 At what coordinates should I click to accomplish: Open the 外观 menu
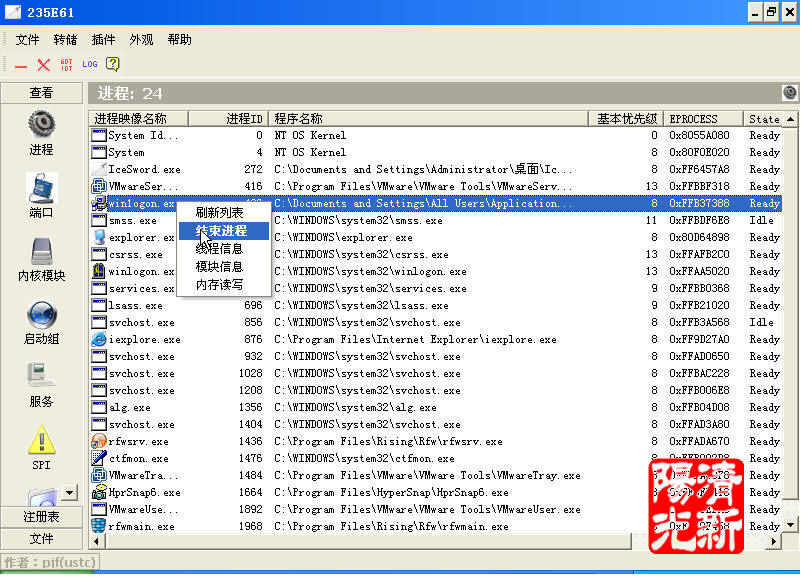pyautogui.click(x=141, y=40)
